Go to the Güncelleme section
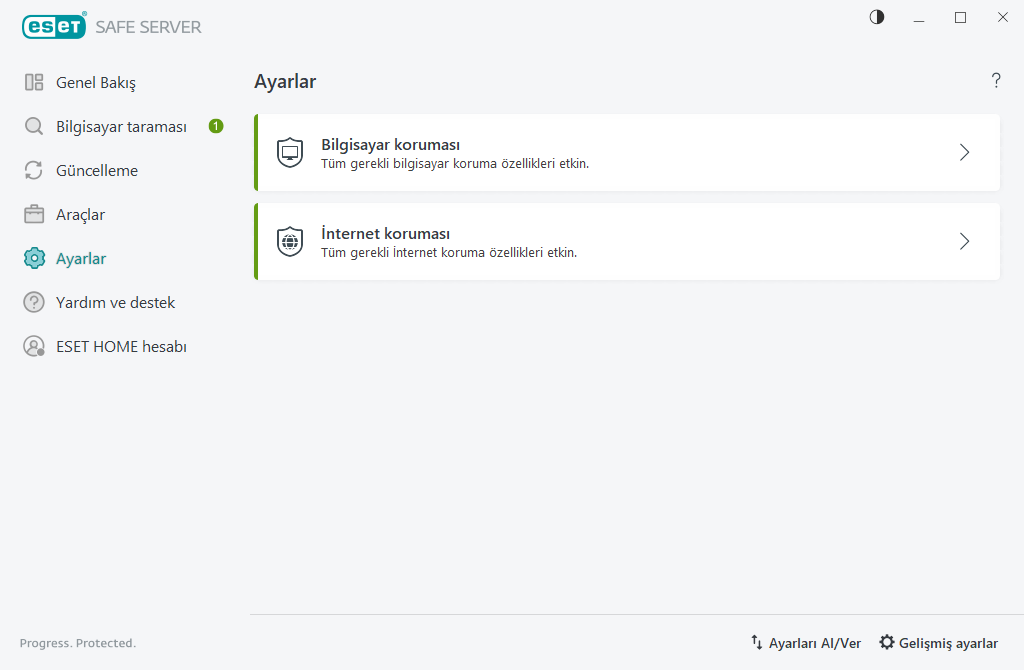1024x670 pixels. click(x=97, y=170)
